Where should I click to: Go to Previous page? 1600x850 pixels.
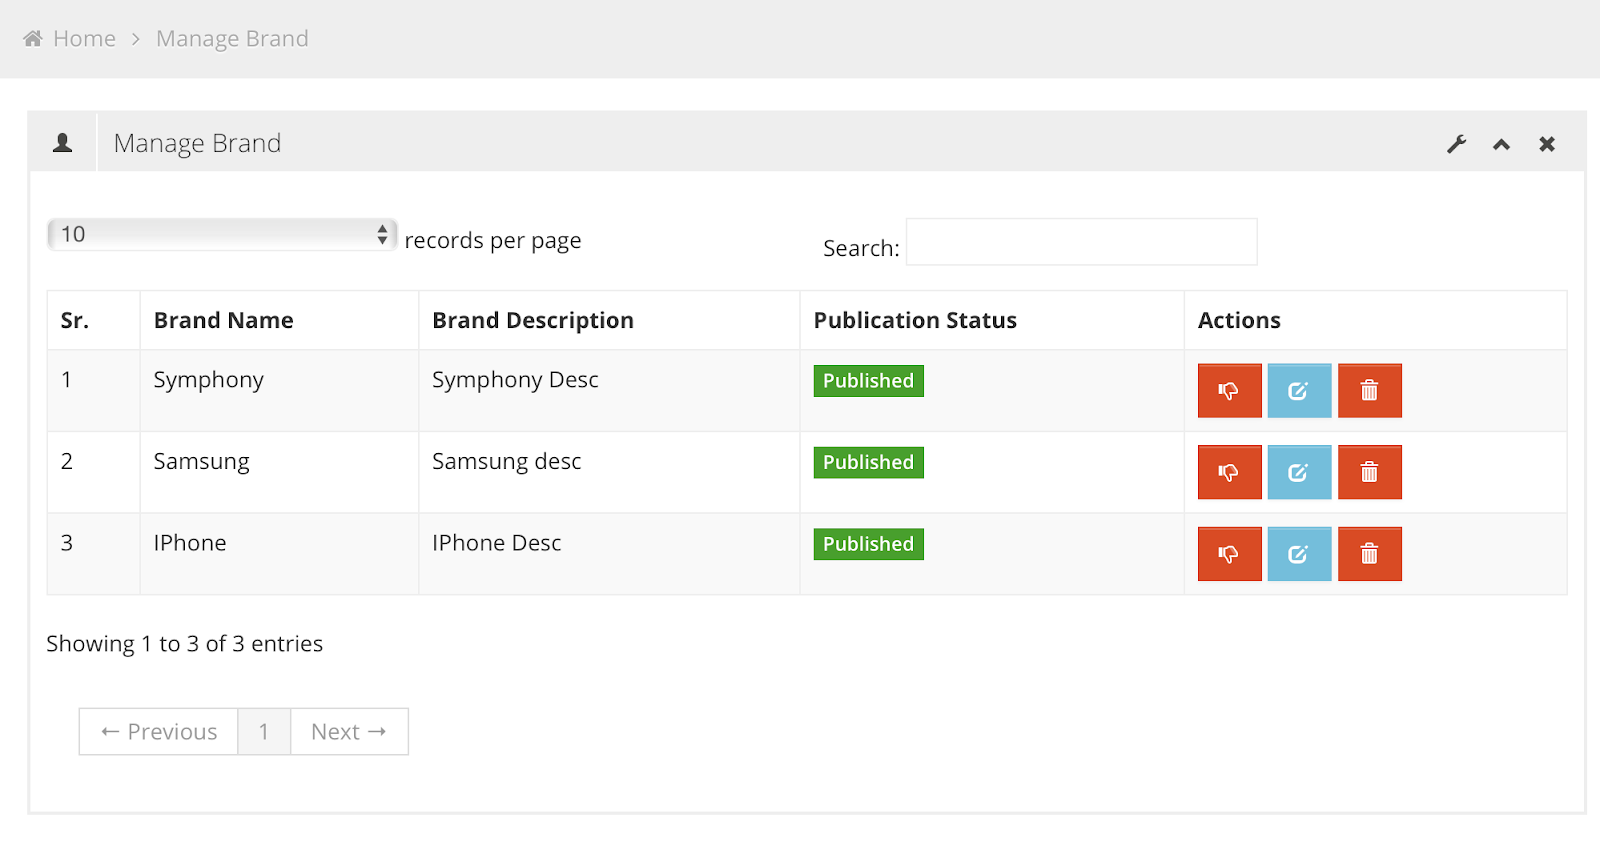coord(159,732)
